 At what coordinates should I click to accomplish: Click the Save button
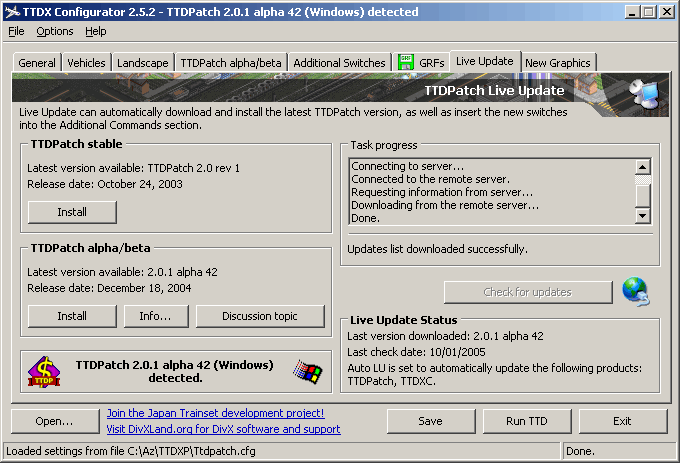[x=431, y=421]
